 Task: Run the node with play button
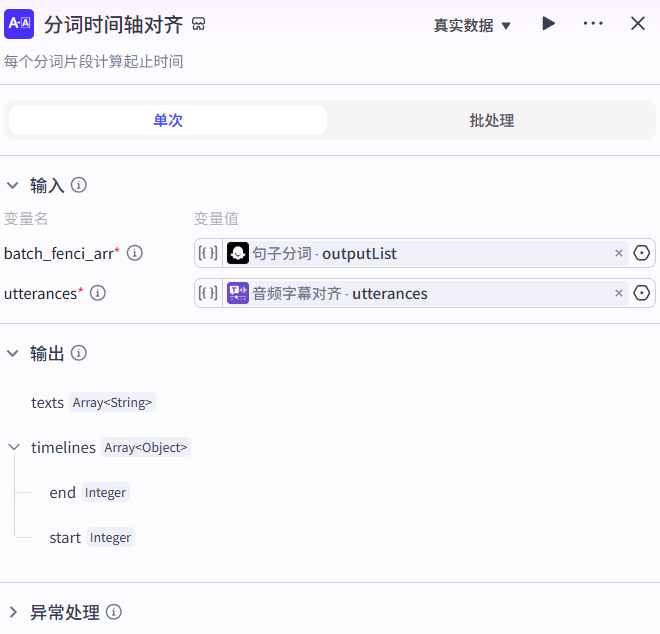pyautogui.click(x=548, y=24)
